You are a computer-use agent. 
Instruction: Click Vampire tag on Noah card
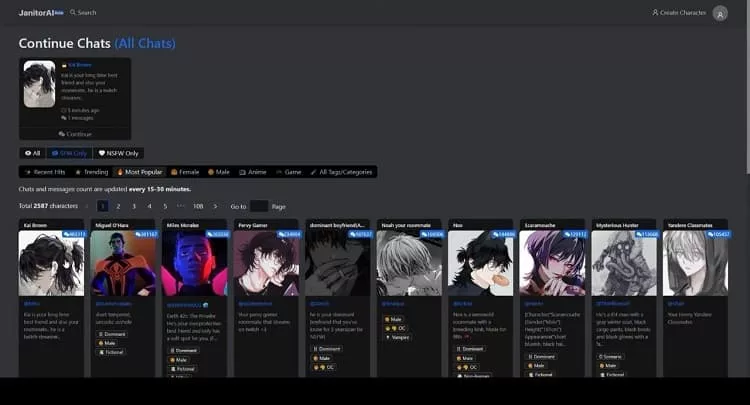point(397,337)
